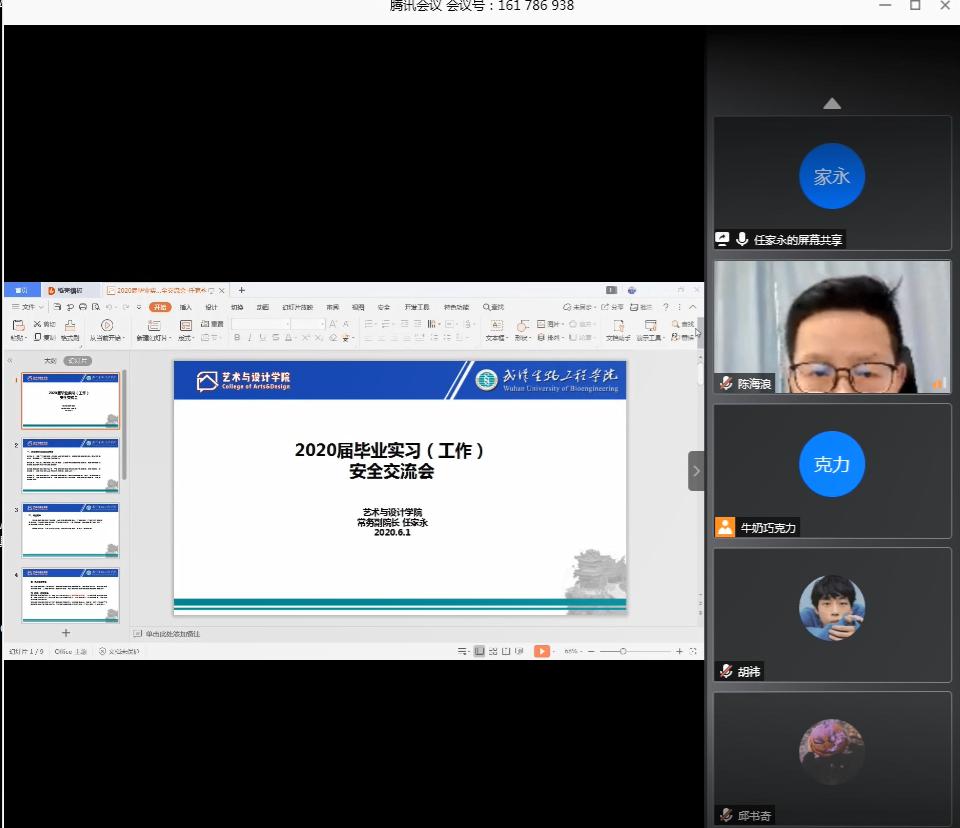Switch to the 设计 ribbon tab
Screen dimensions: 960x828
point(211,307)
